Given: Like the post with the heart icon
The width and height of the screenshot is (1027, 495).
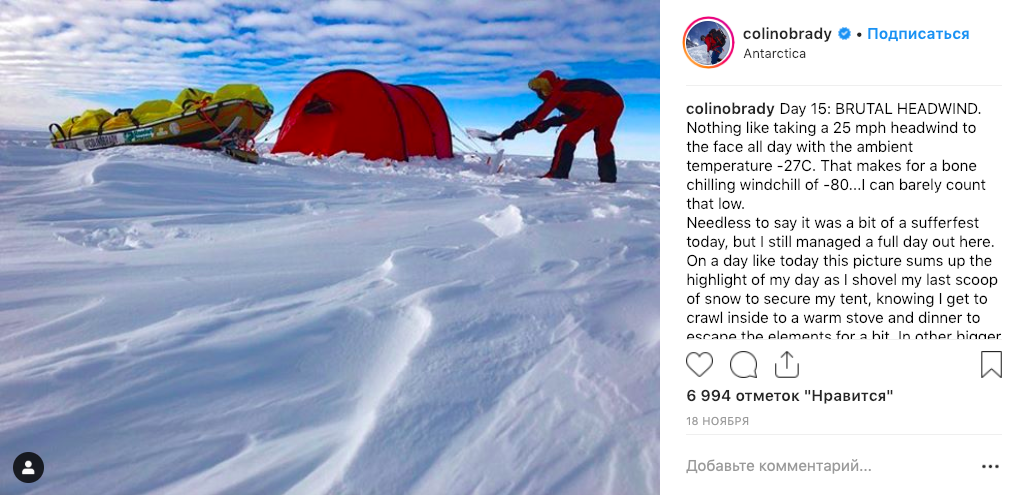Looking at the screenshot, I should (700, 364).
